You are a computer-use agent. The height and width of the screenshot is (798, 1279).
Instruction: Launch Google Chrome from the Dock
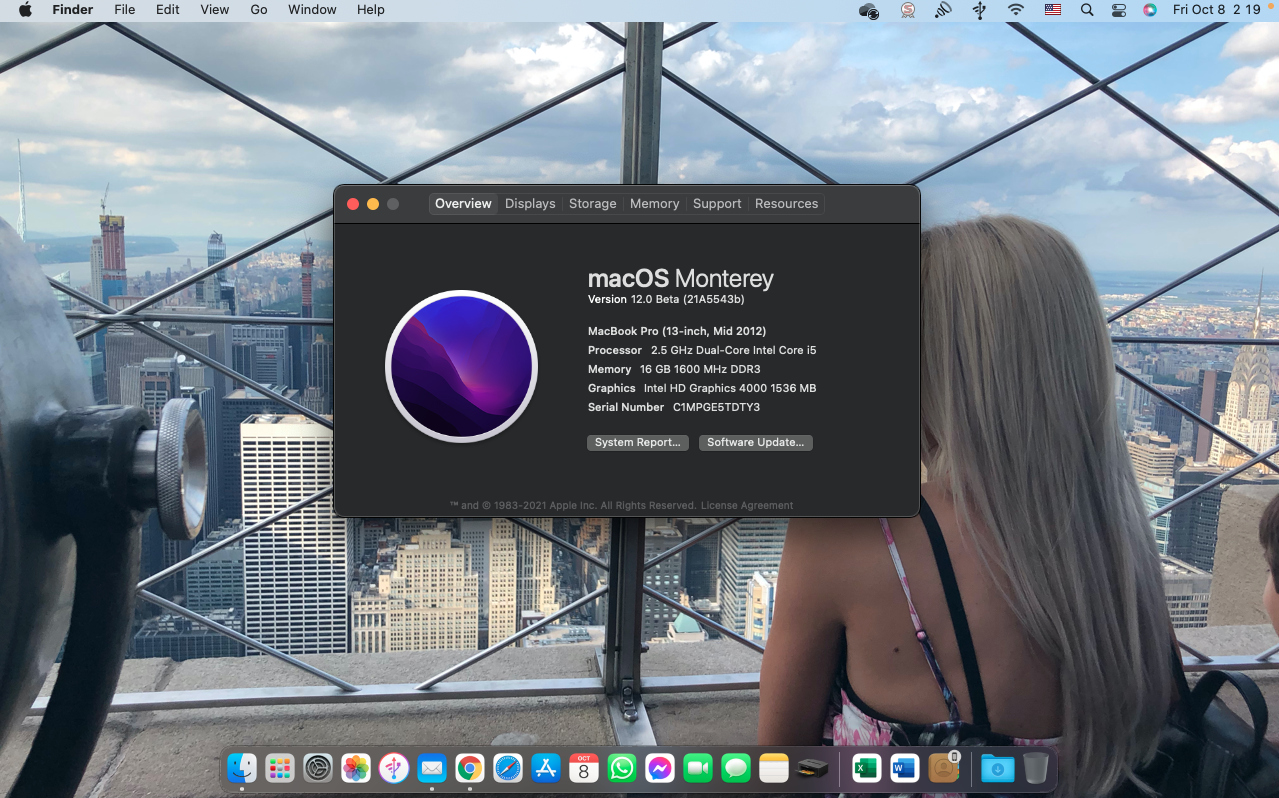coord(470,768)
